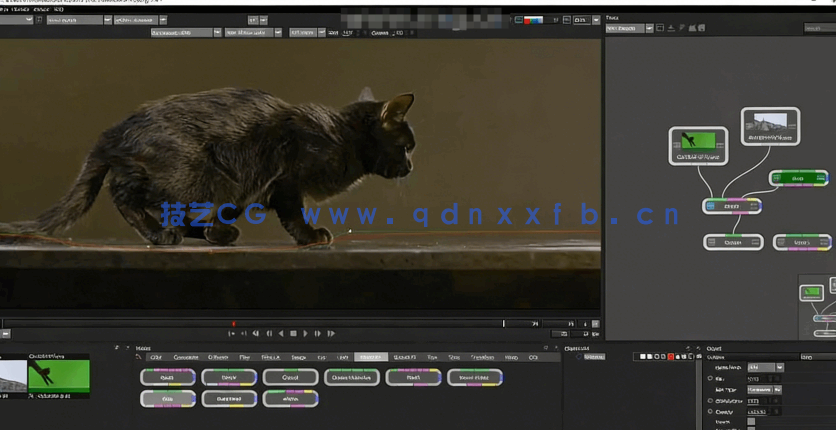Click the RGB color channels icon above viewer
836x430 pixels.
[x=534, y=20]
